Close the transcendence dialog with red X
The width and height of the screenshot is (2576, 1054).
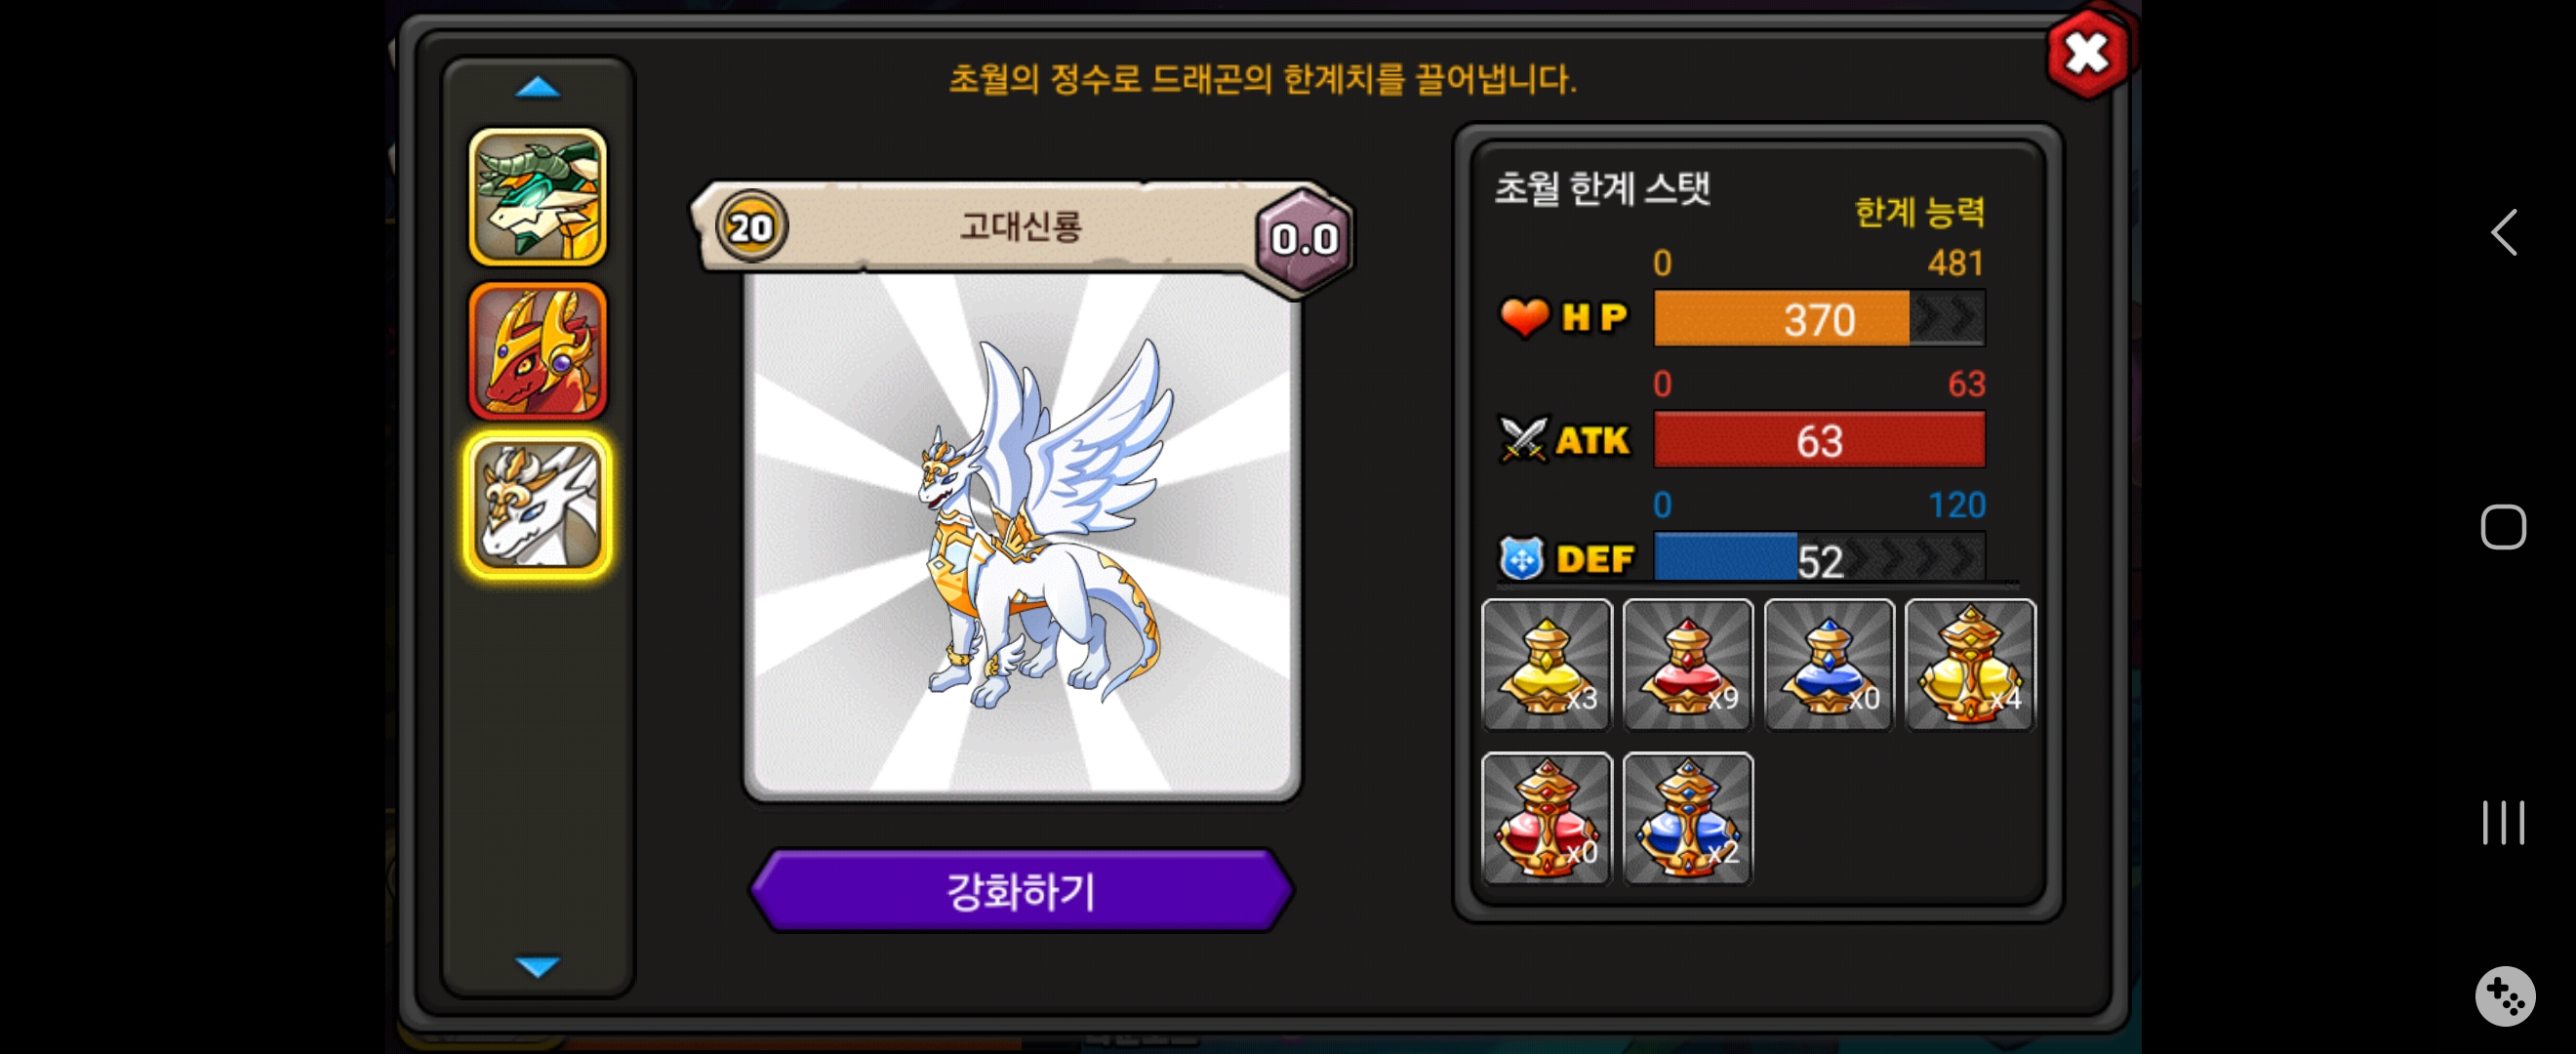coord(2087,54)
